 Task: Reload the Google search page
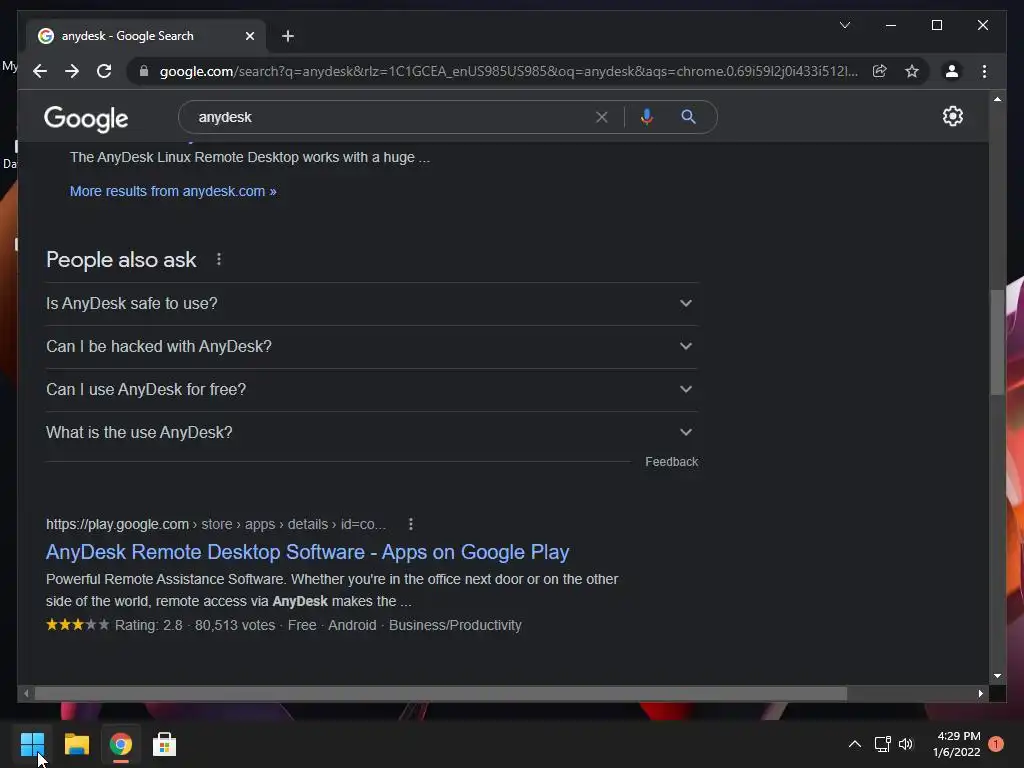tap(104, 71)
